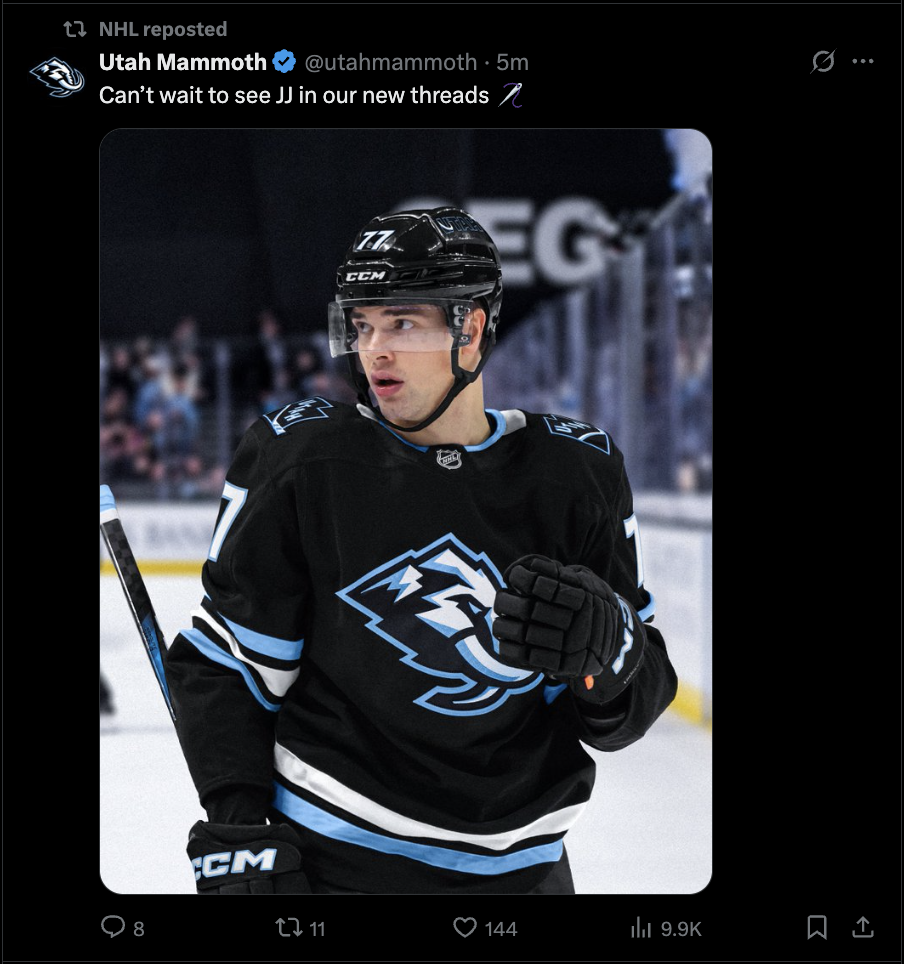The height and width of the screenshot is (964, 904).
Task: Repost this tweet using the arrows icon
Action: (287, 927)
